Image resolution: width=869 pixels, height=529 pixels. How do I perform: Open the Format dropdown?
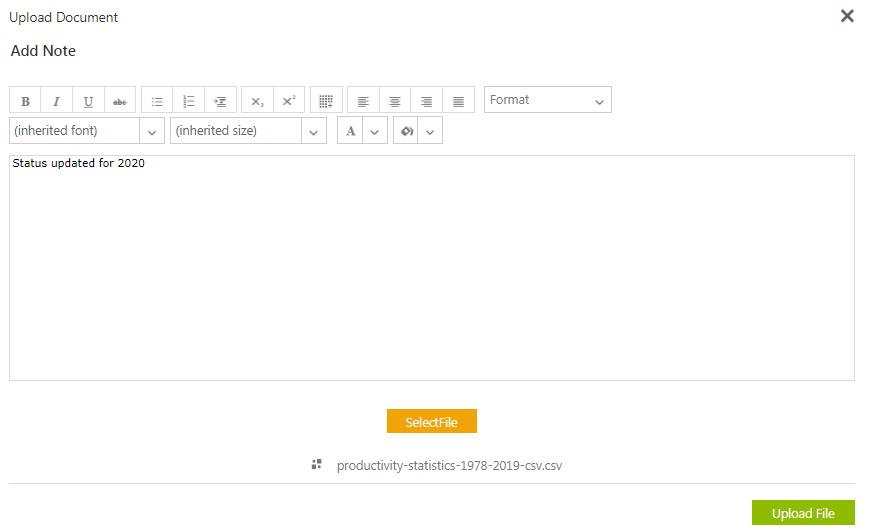click(x=547, y=100)
